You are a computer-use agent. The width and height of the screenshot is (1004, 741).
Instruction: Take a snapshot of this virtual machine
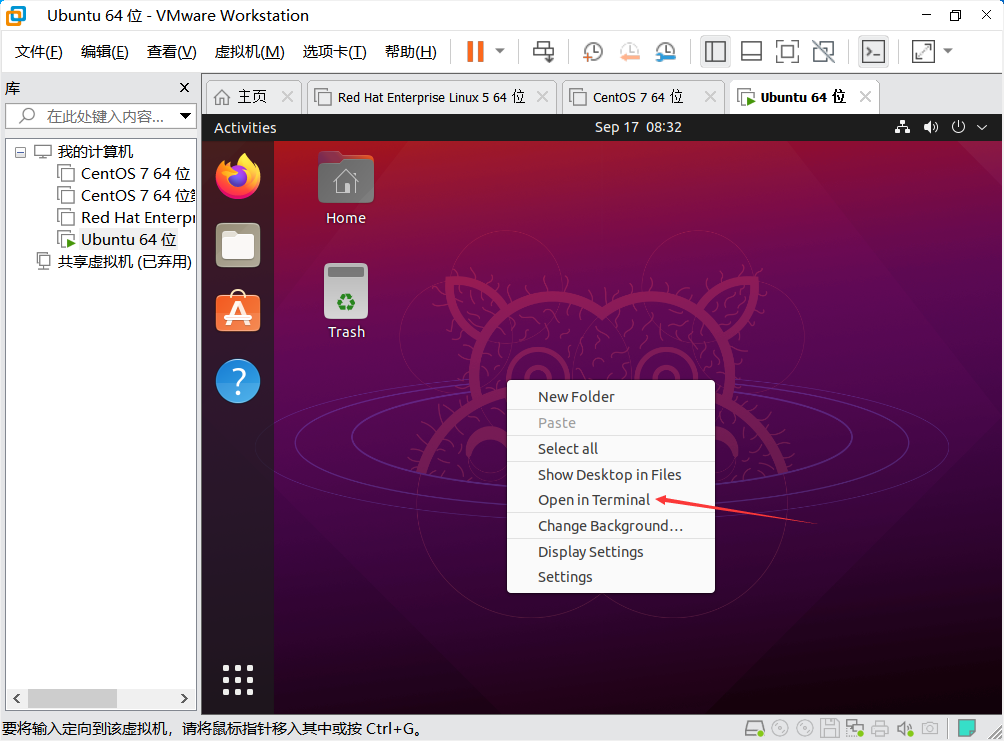593,51
